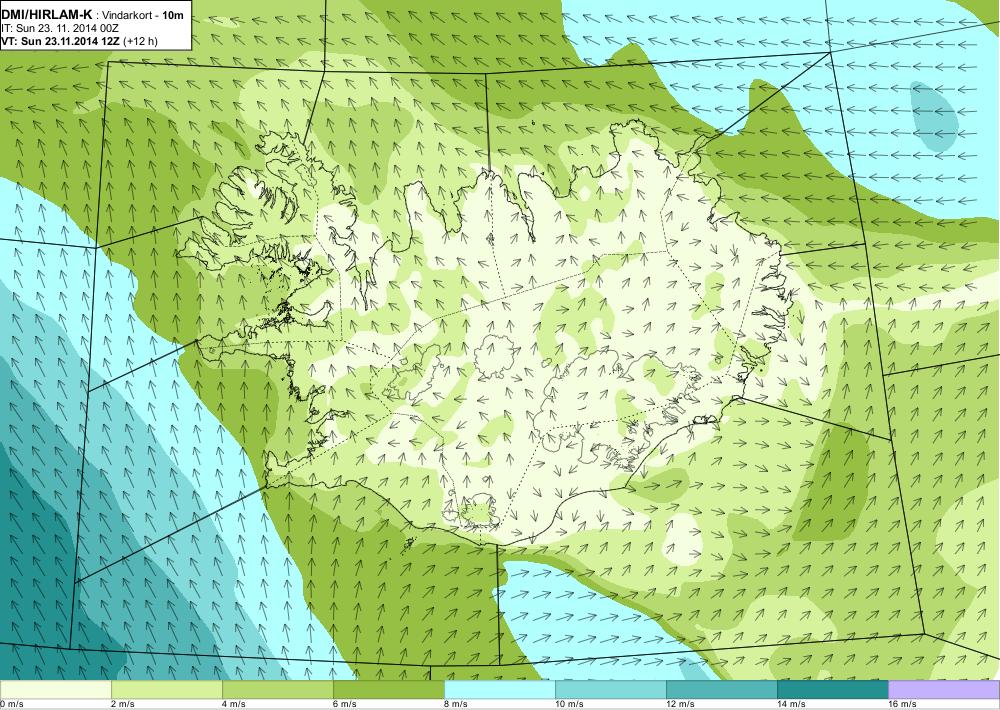Click the "6 m/s" legend label
This screenshot has width=1000, height=710.
(345, 704)
